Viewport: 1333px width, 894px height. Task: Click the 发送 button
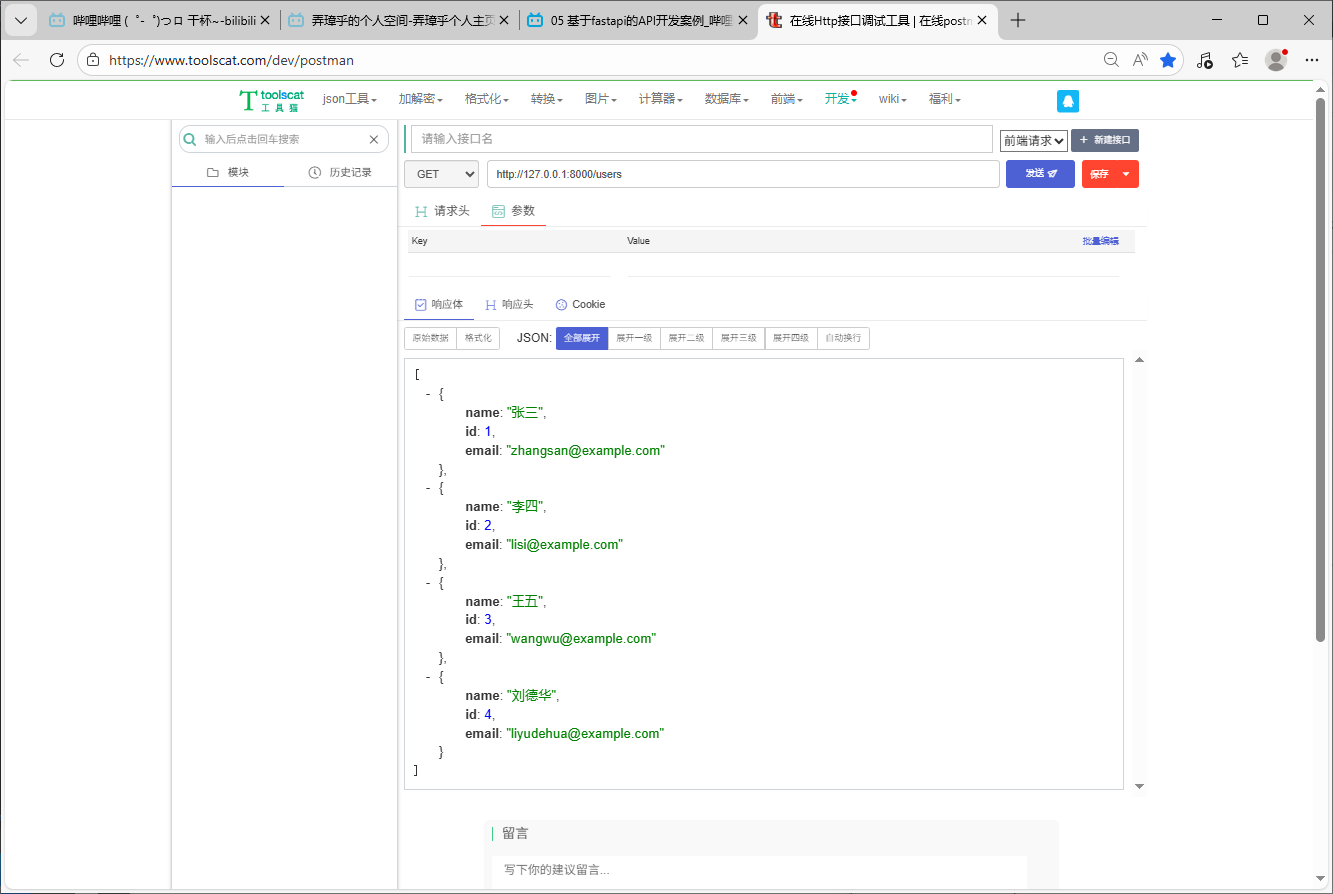(x=1040, y=174)
